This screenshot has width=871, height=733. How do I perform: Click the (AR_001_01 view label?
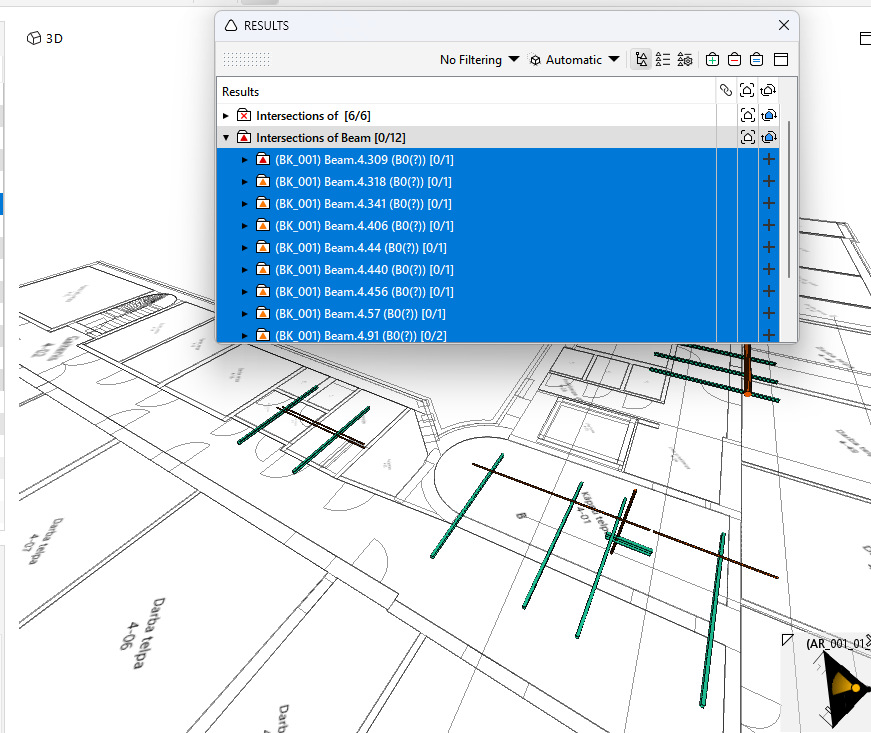[838, 643]
